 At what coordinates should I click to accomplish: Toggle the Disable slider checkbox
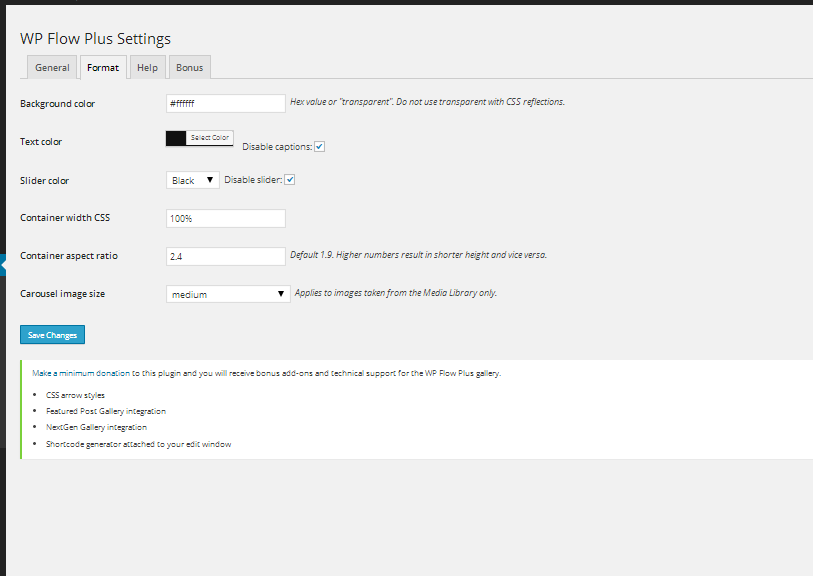(x=290, y=180)
